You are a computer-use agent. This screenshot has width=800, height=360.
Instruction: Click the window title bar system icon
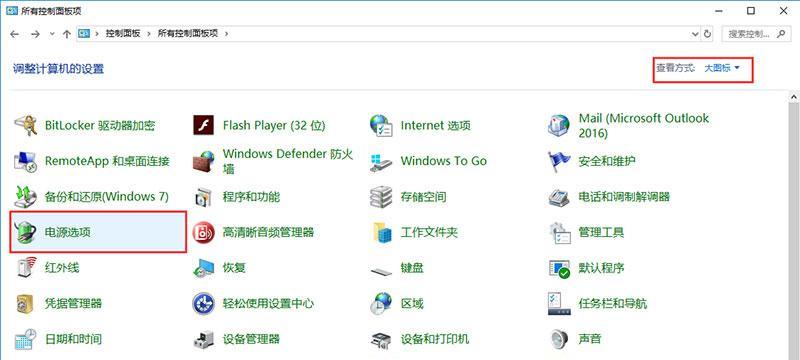tap(12, 11)
